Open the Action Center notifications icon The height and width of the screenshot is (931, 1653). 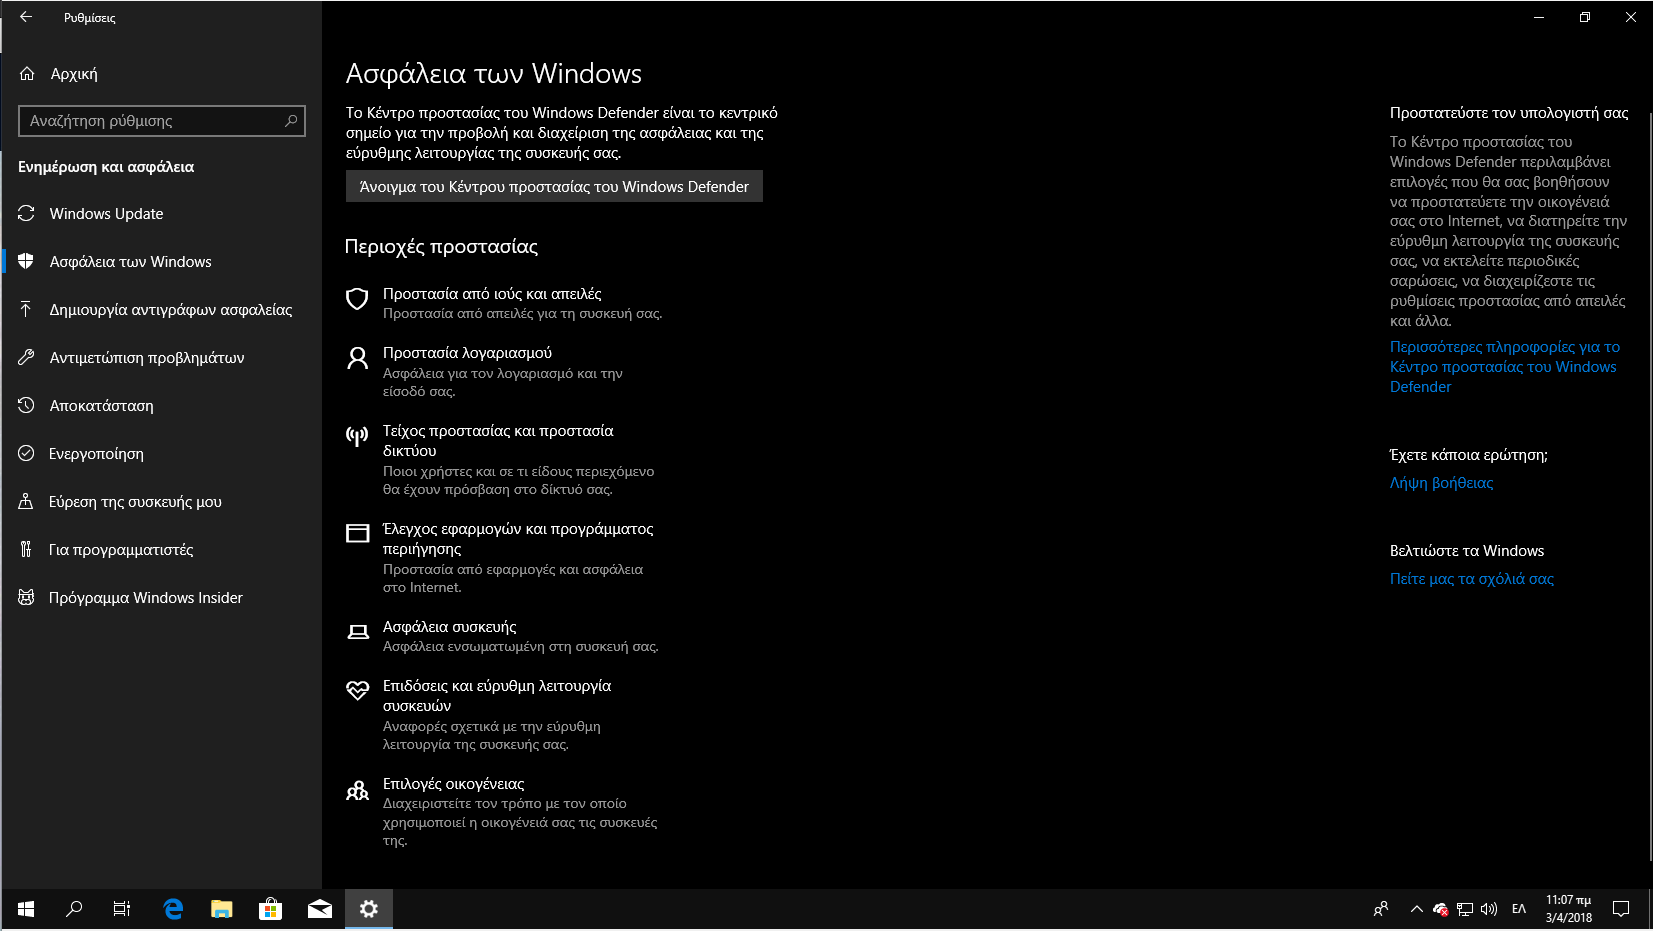tap(1621, 909)
